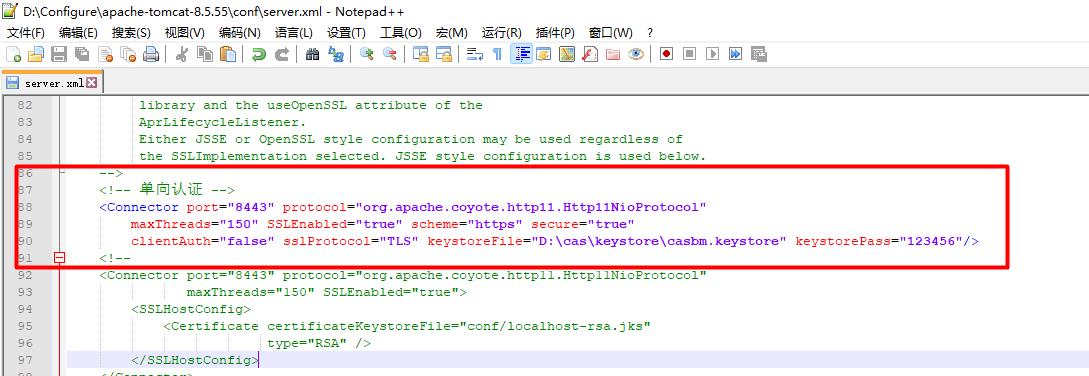Print the current document
1089x376 pixels.
[x=151, y=54]
